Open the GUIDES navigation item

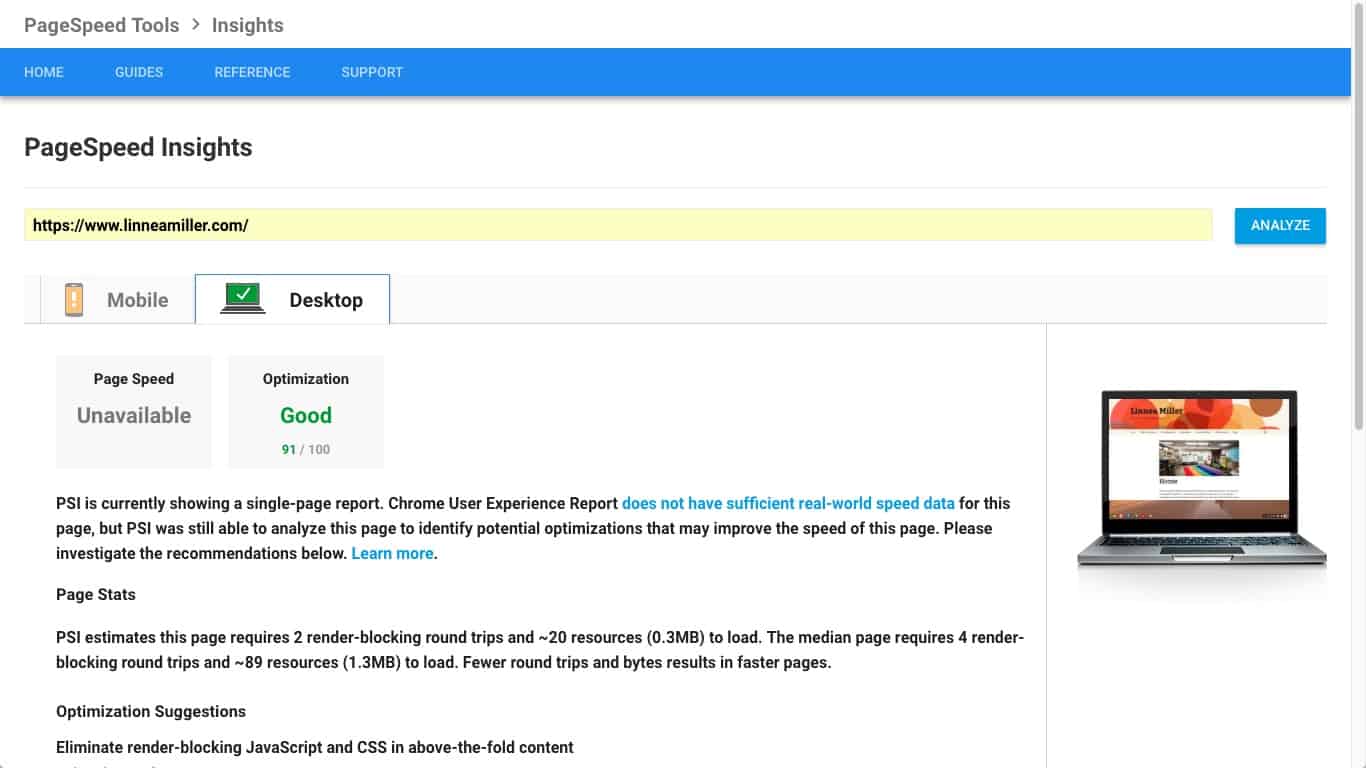(139, 72)
